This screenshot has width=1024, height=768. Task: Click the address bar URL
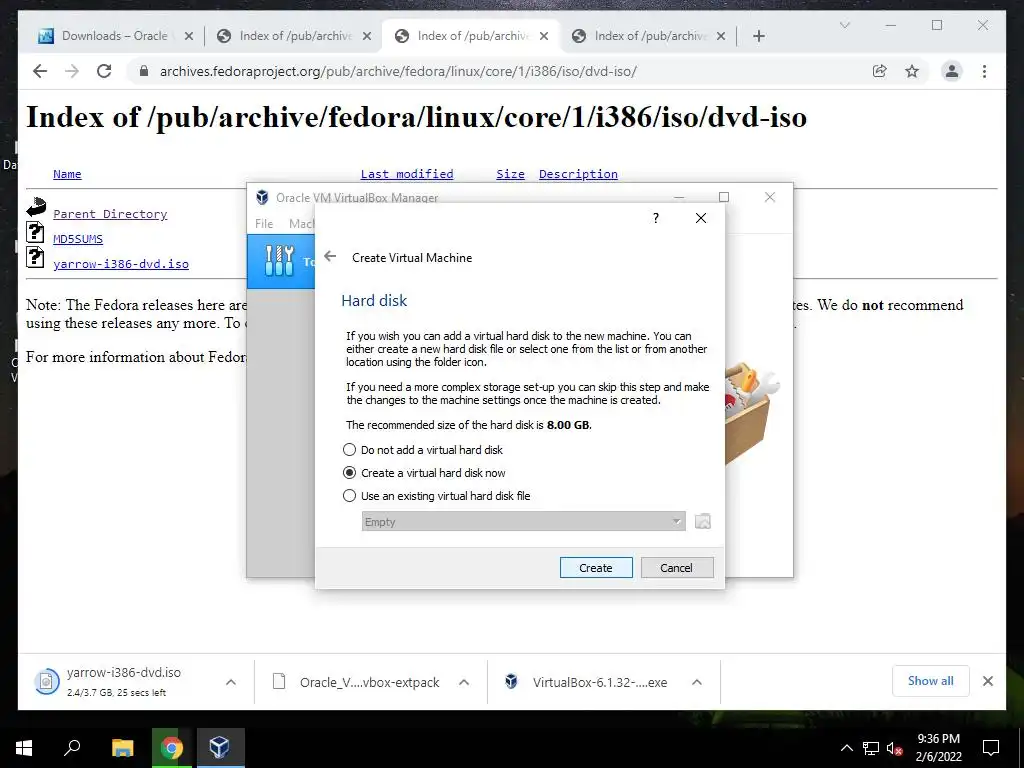point(398,71)
